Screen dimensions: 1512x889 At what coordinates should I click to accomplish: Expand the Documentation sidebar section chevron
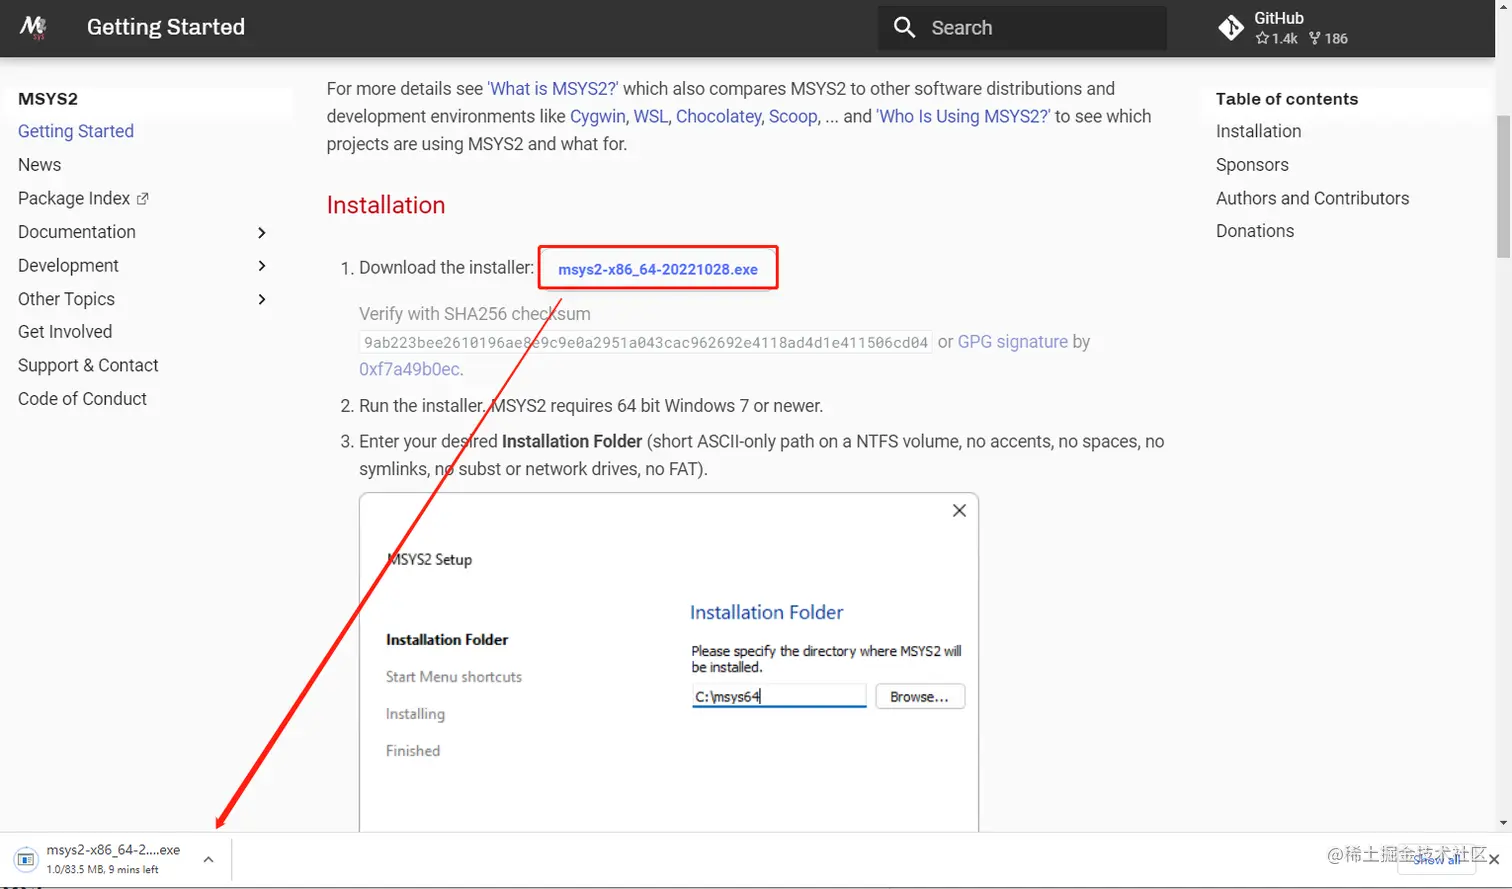tap(262, 232)
